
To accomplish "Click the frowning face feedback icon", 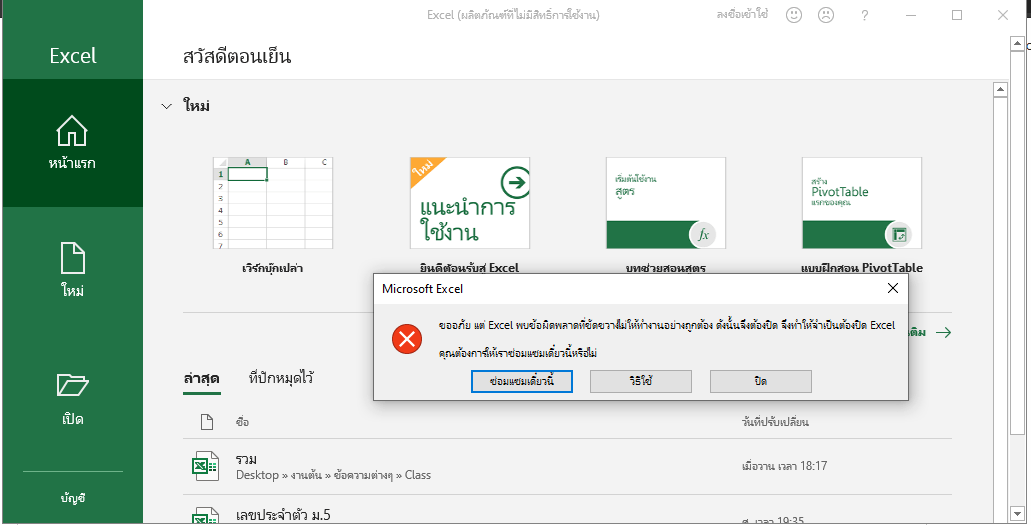I will click(x=826, y=14).
